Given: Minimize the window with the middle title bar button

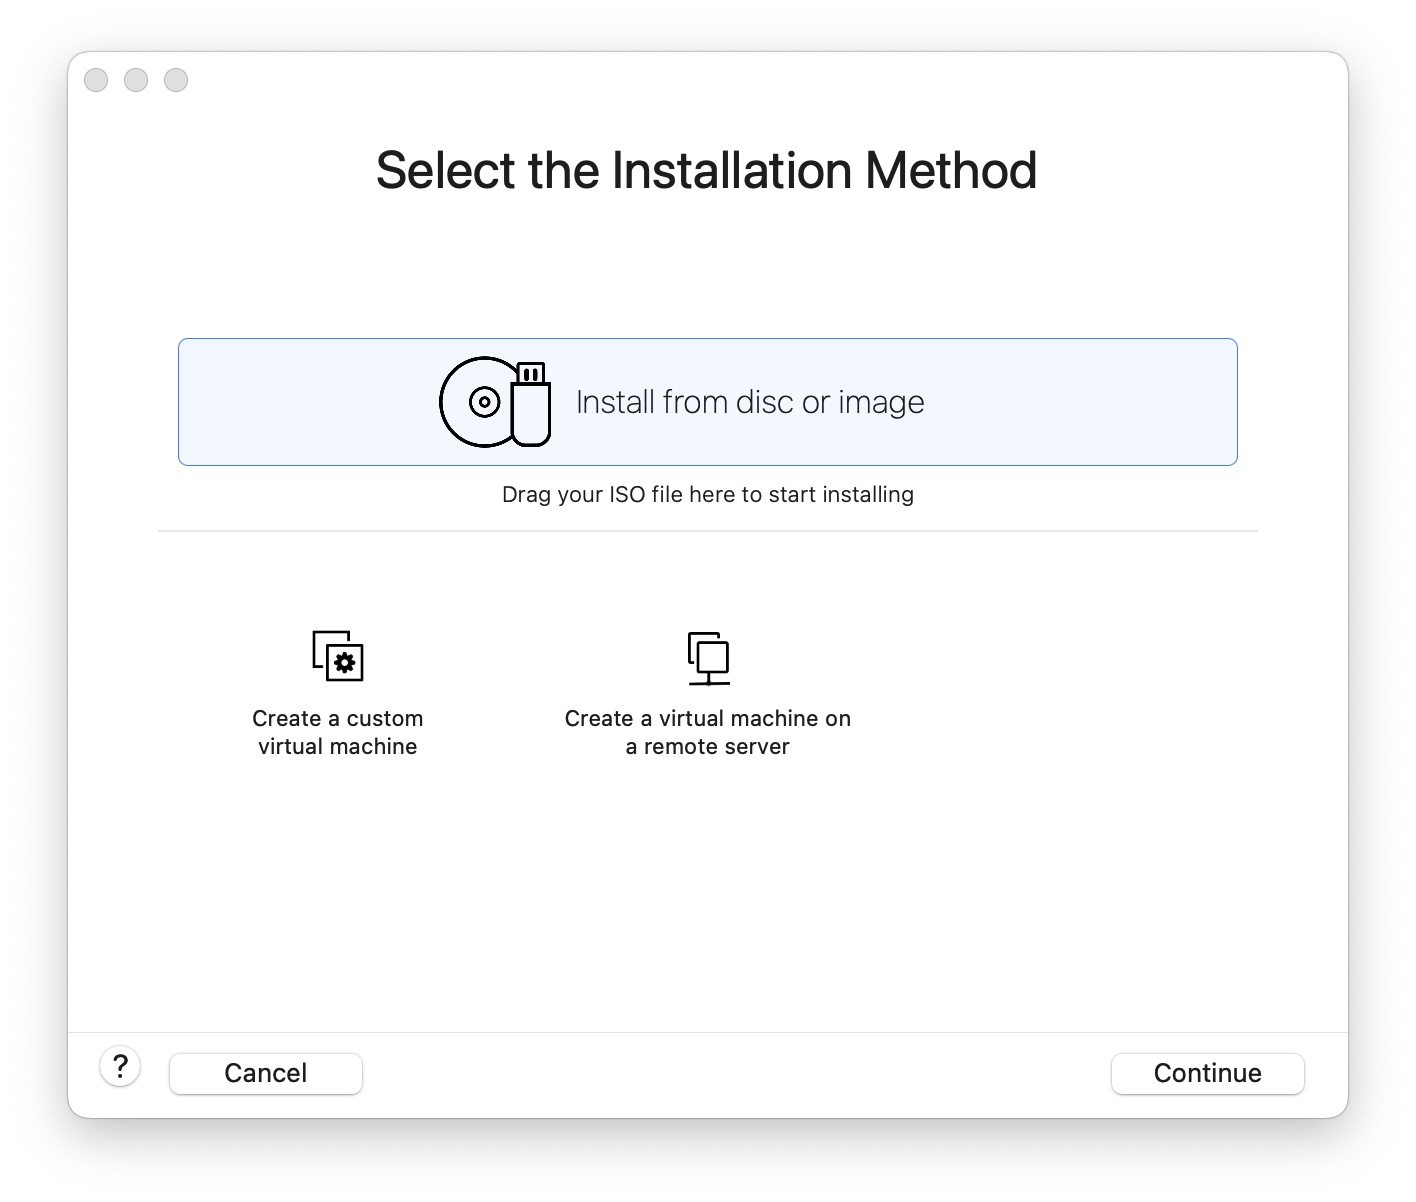Looking at the screenshot, I should pos(136,80).
